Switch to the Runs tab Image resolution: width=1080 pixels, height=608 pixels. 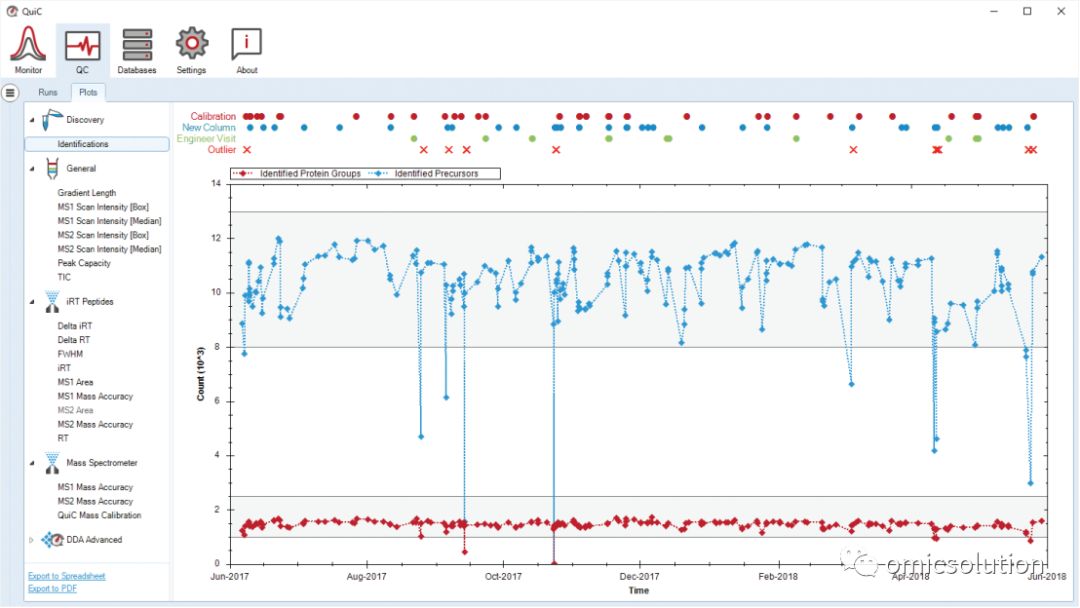click(x=48, y=92)
